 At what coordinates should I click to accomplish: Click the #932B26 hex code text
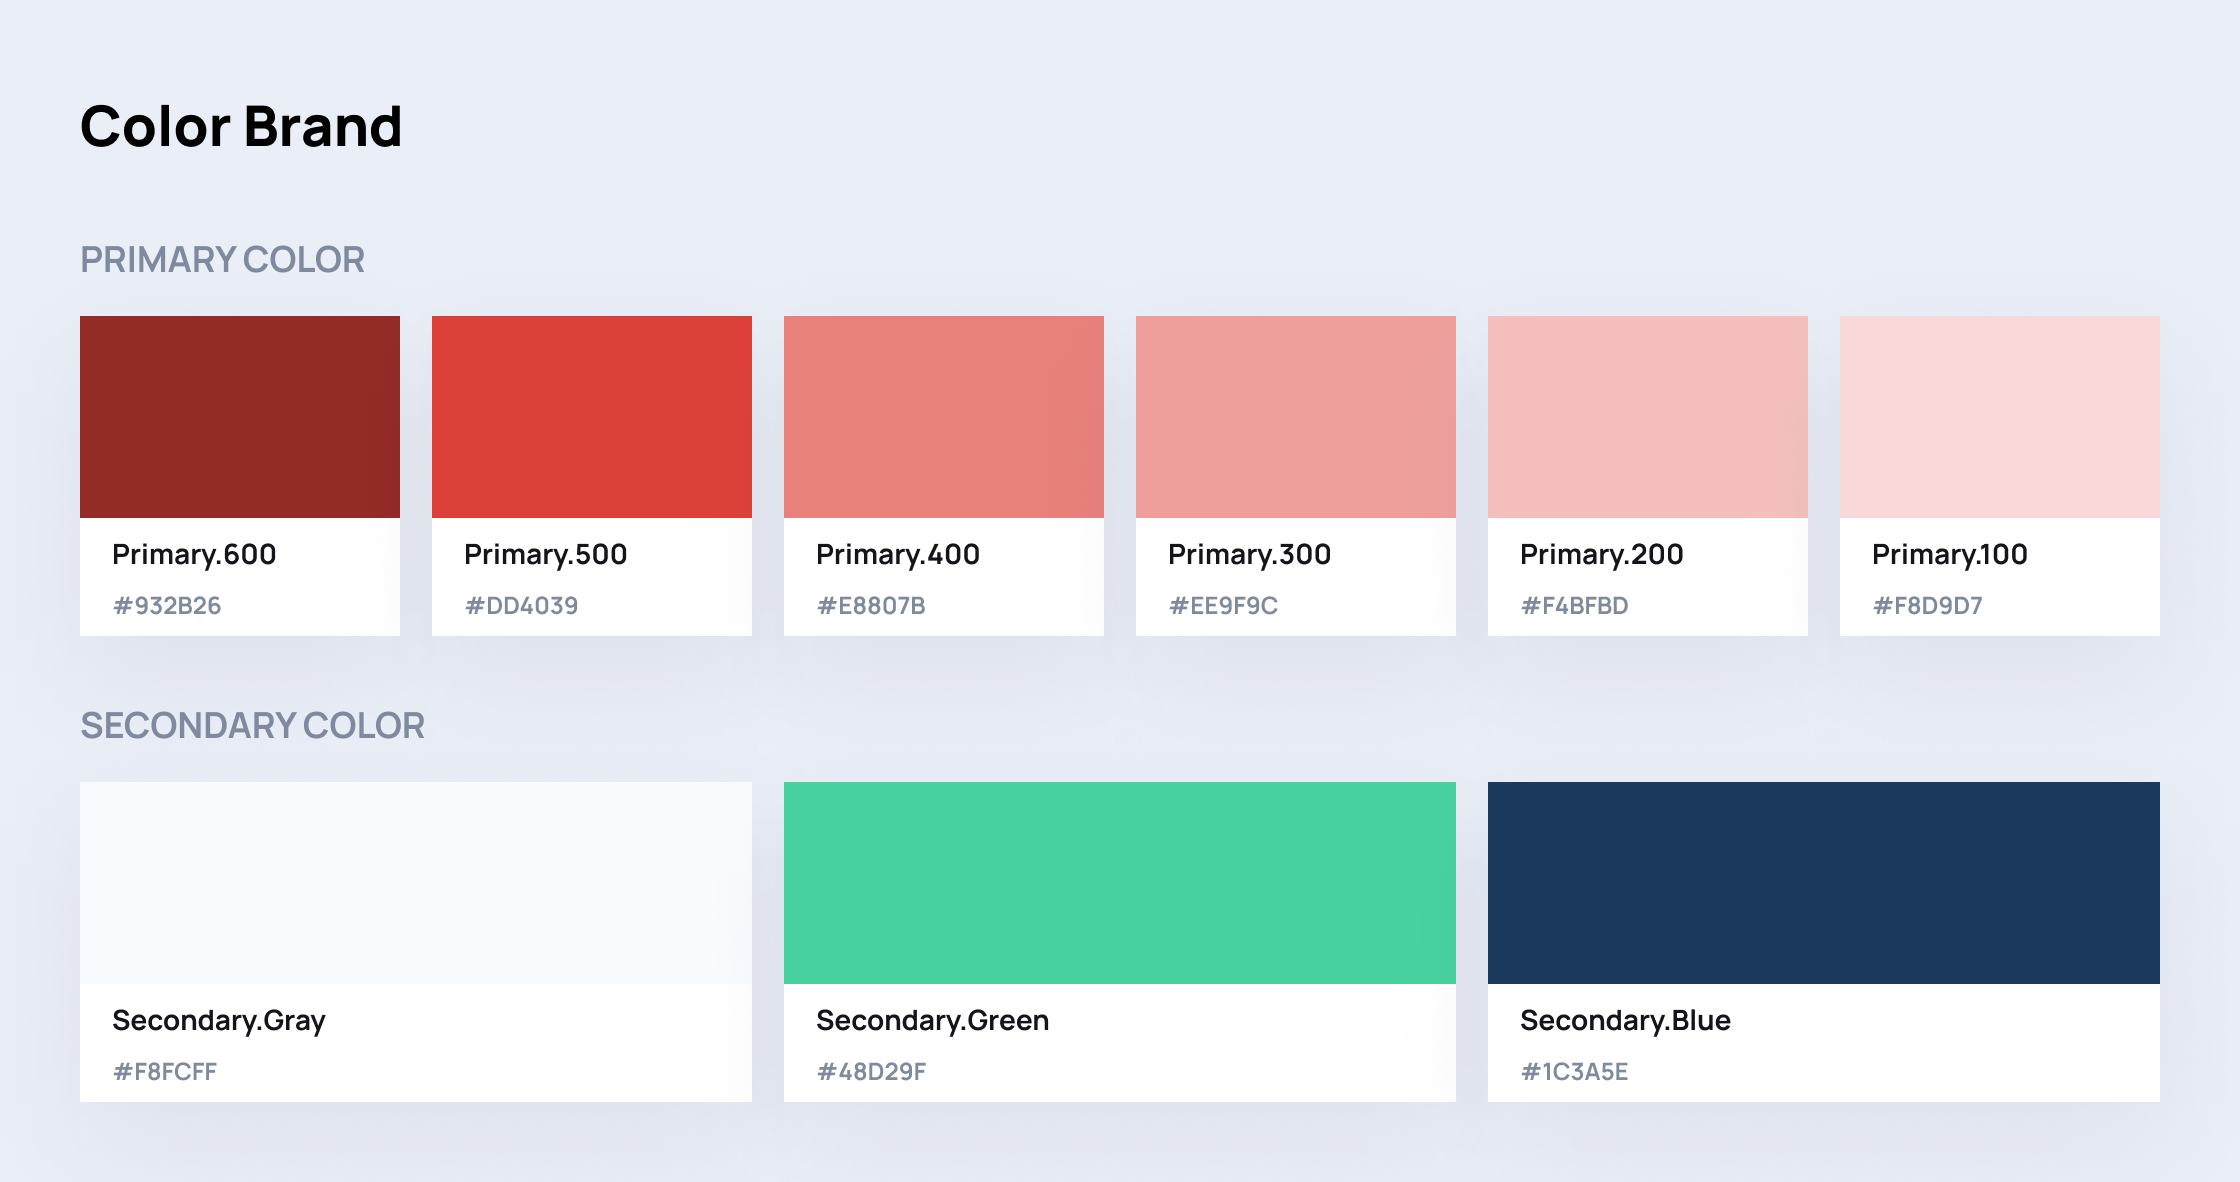pyautogui.click(x=167, y=606)
